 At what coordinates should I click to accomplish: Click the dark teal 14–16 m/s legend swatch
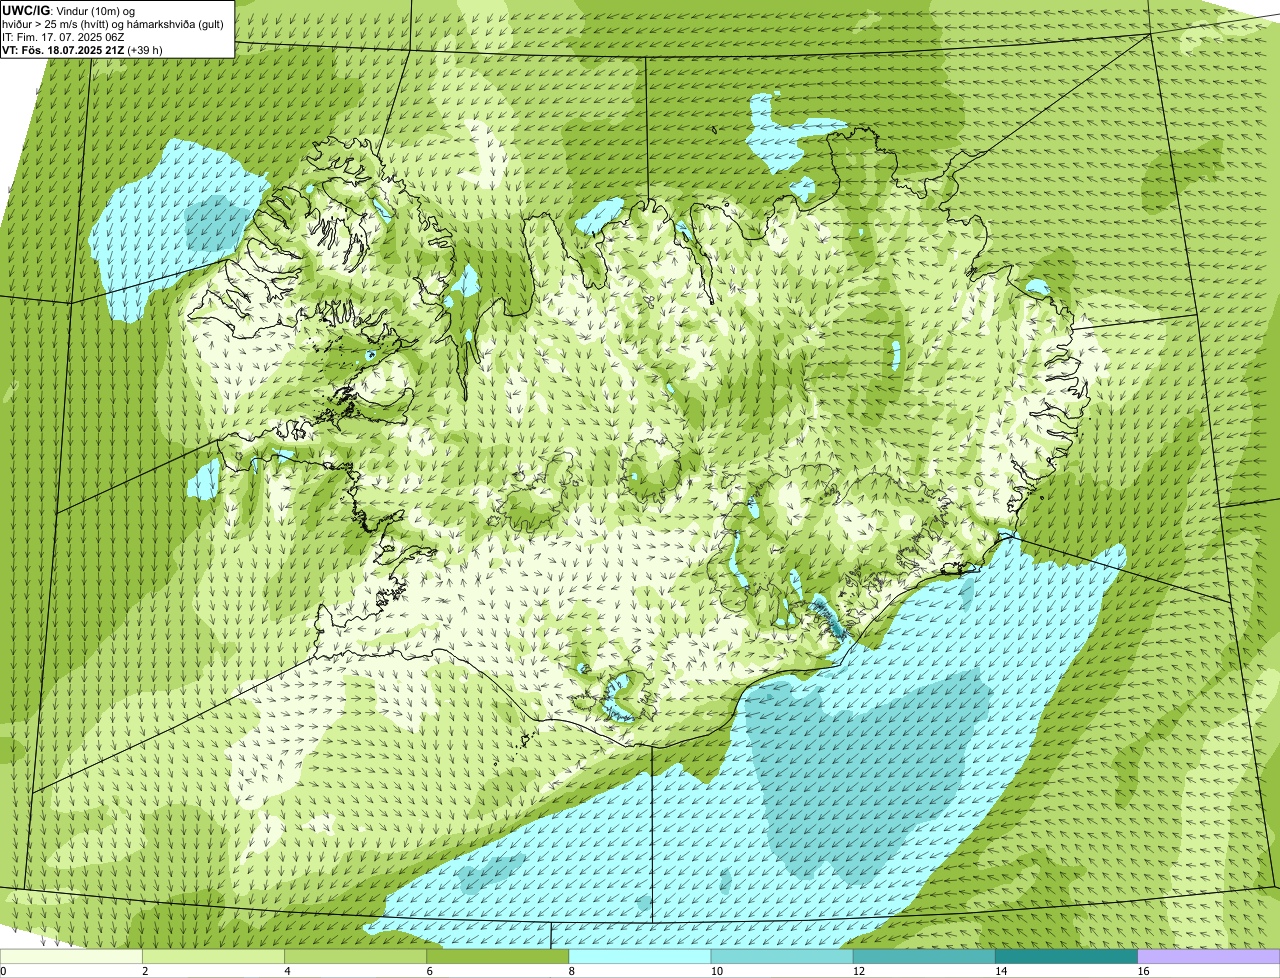[x=1067, y=957]
